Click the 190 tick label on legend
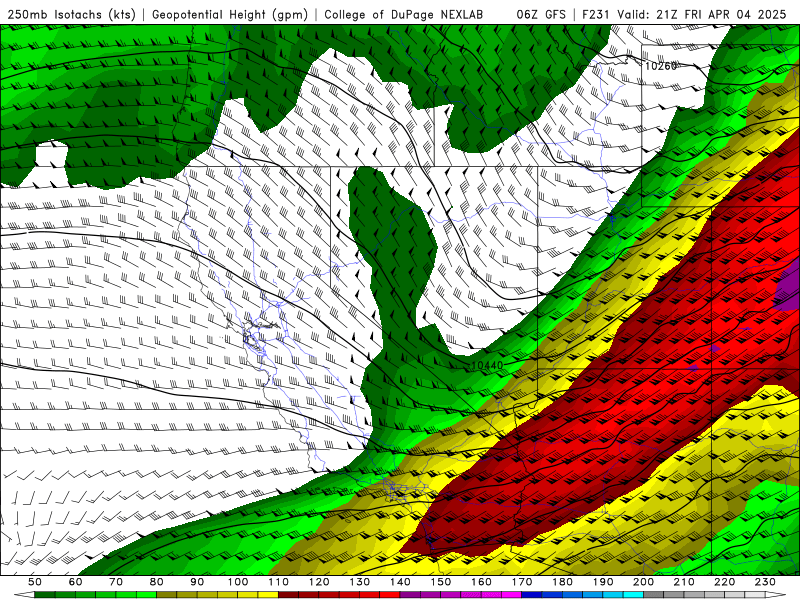 (x=603, y=582)
